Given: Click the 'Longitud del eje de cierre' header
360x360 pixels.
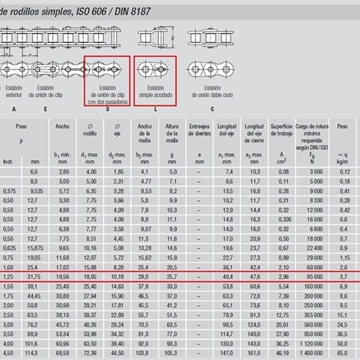Looking at the screenshot, I should coord(254,133).
